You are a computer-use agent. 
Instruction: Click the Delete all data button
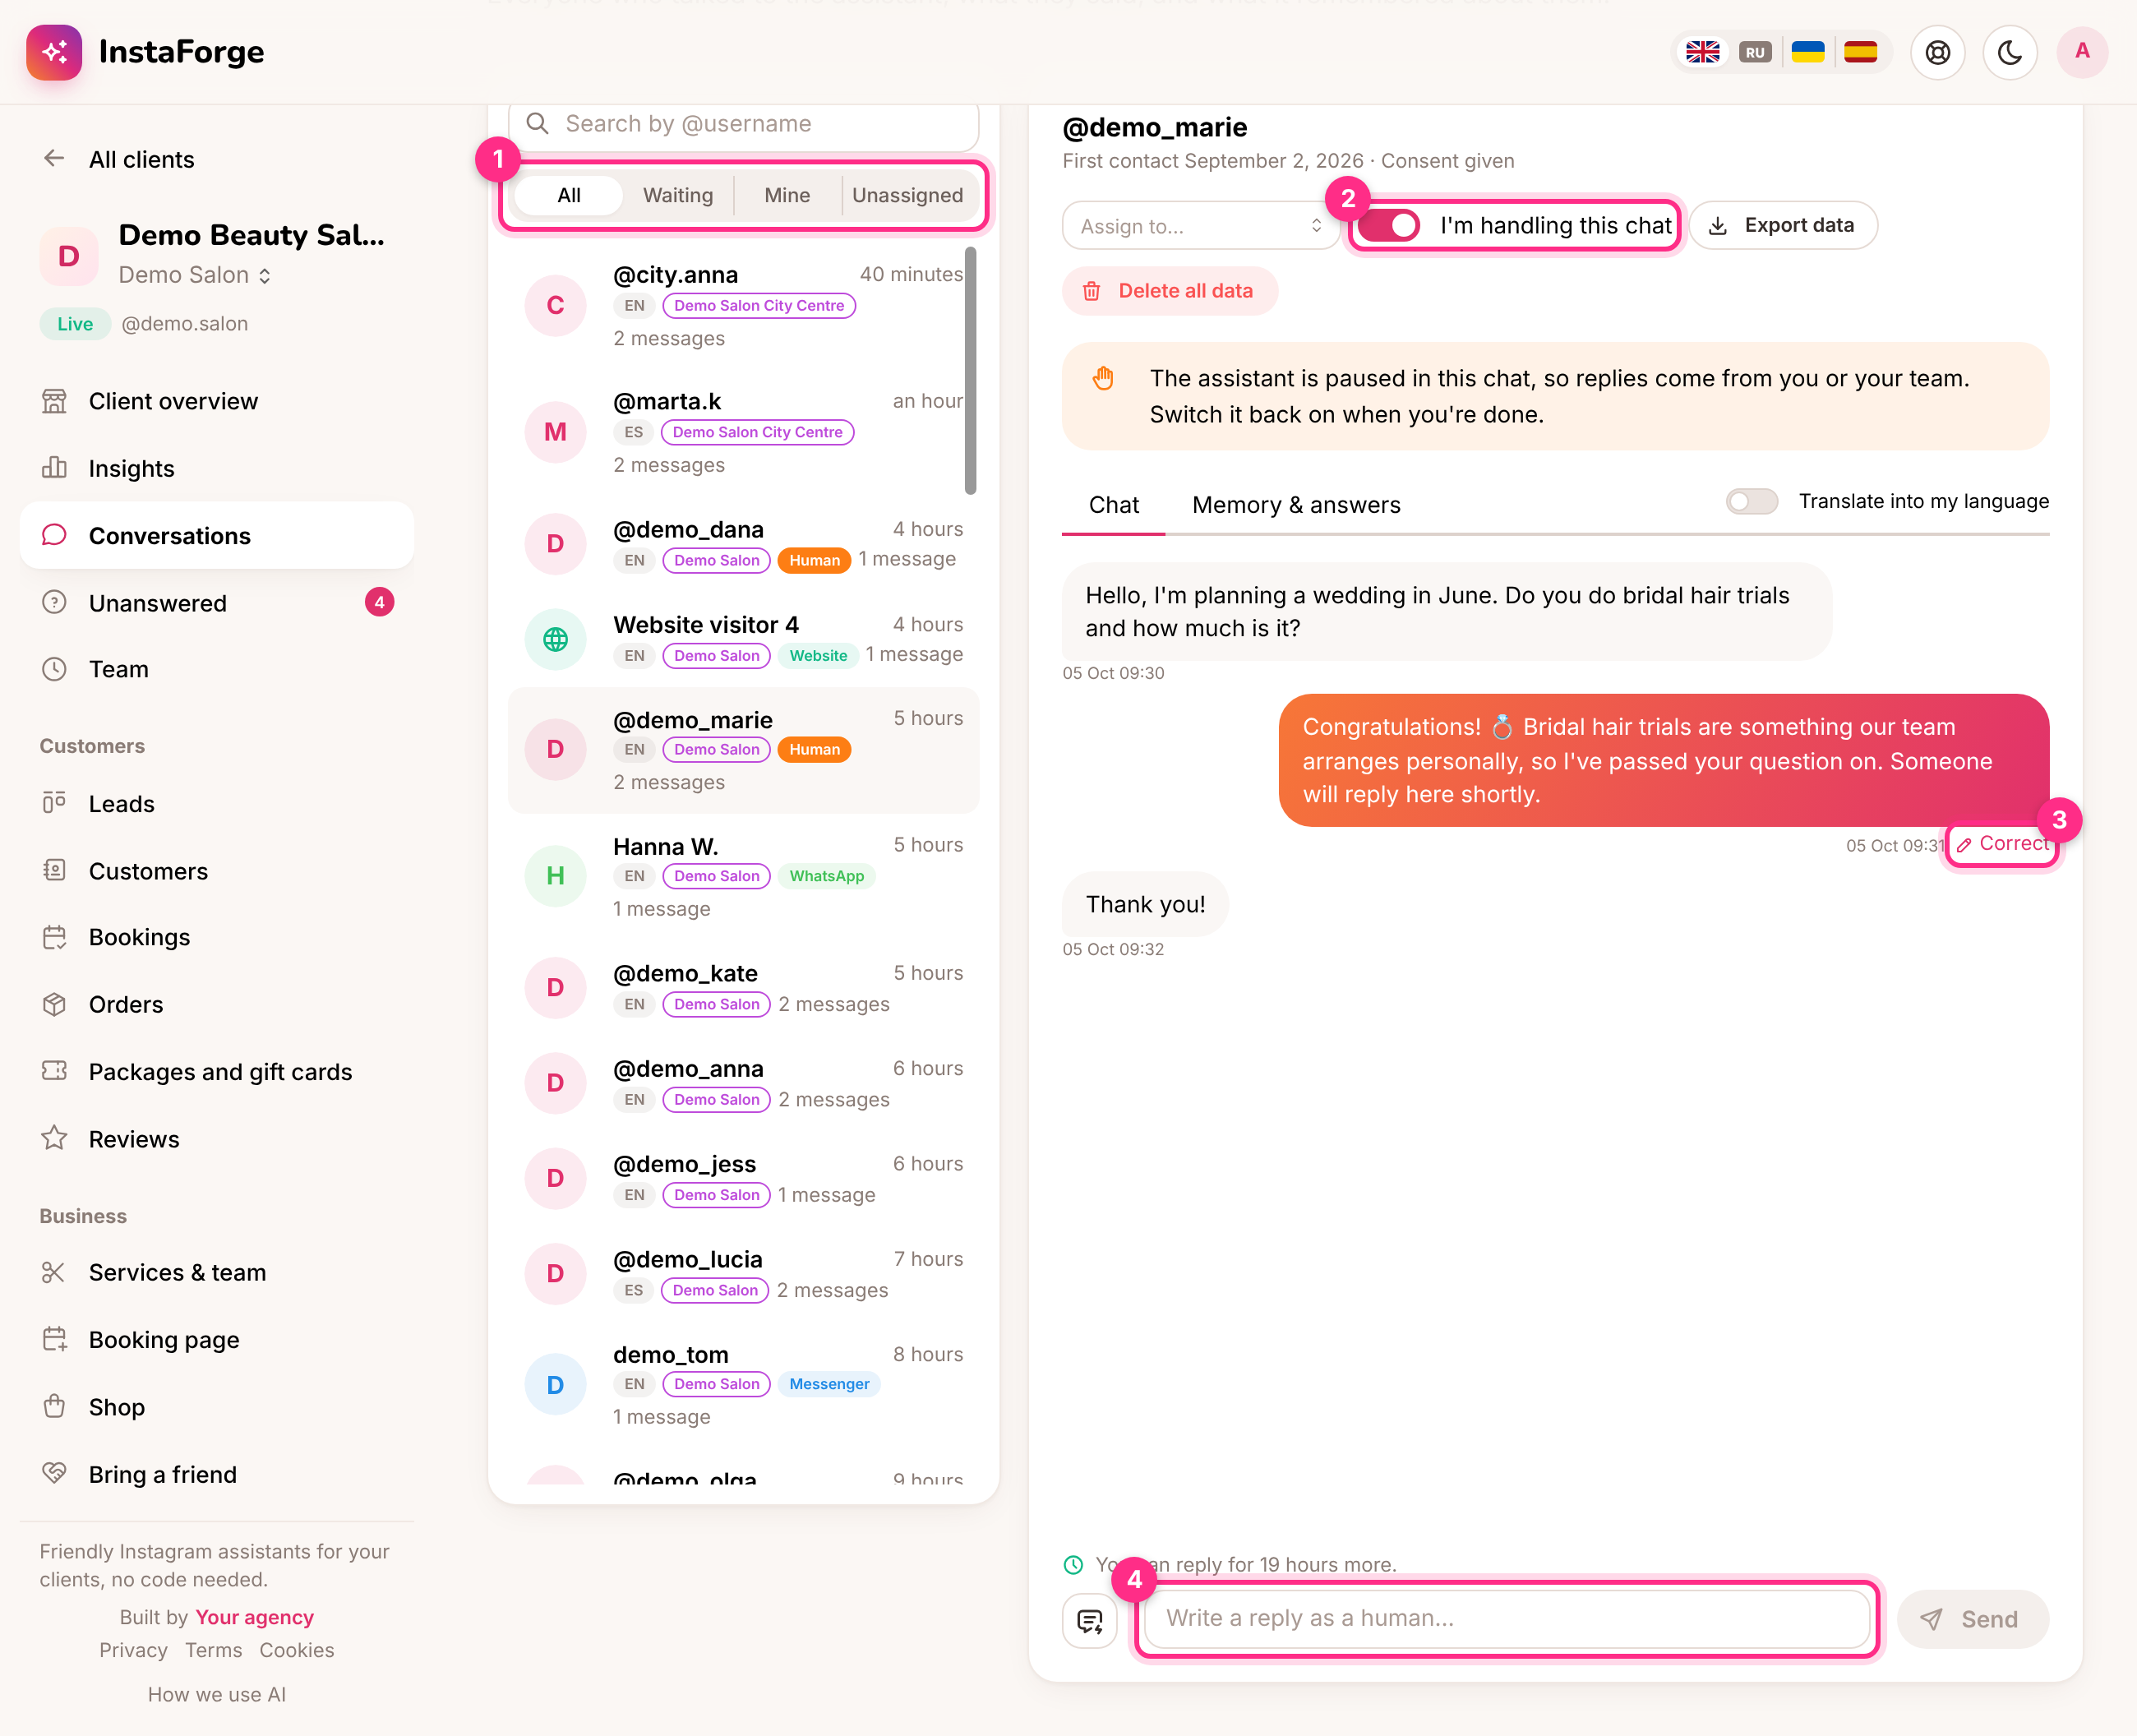(x=1169, y=291)
